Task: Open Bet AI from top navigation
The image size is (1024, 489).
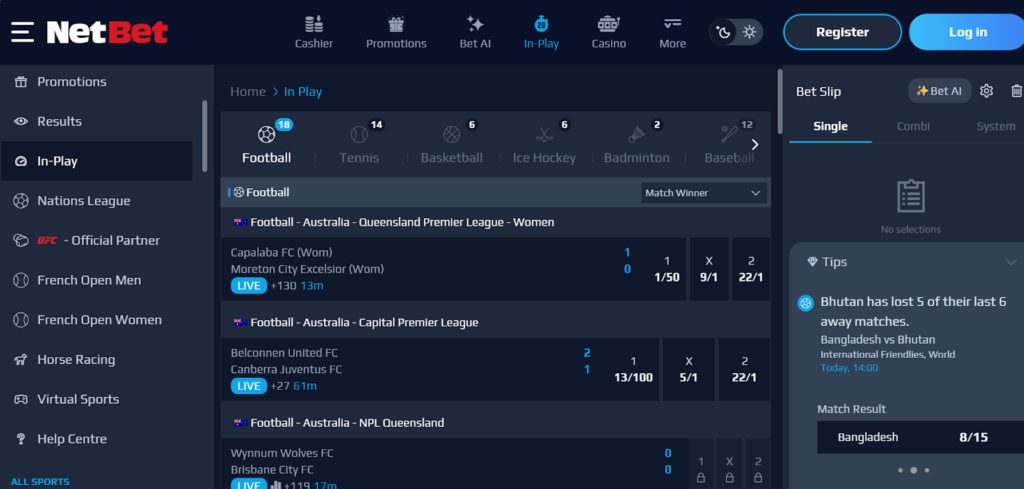Action: click(x=475, y=24)
